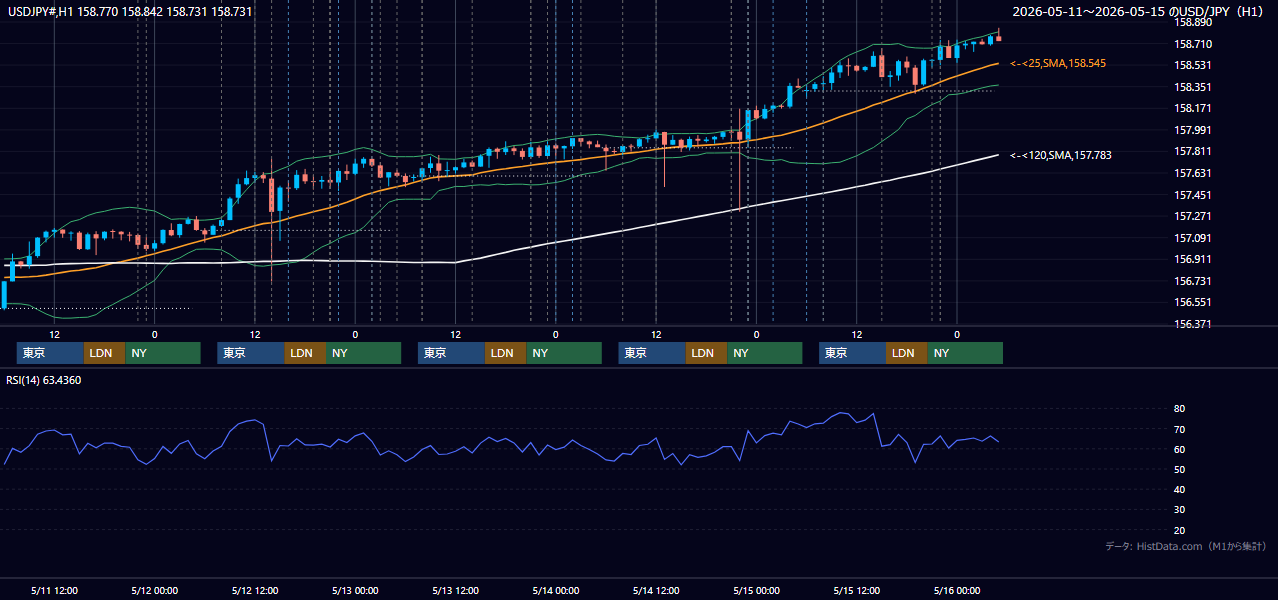Click price axis label 157.991
The image size is (1278, 600).
(x=1193, y=130)
